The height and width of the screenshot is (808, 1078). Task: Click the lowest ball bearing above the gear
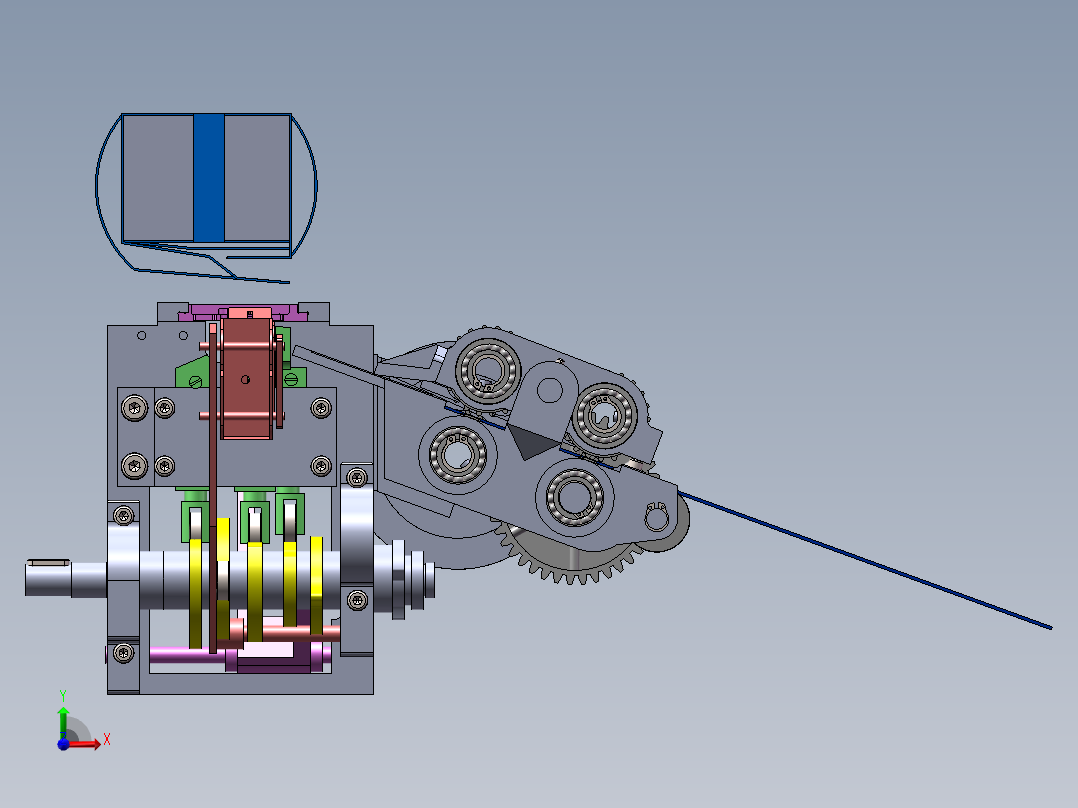pos(573,497)
